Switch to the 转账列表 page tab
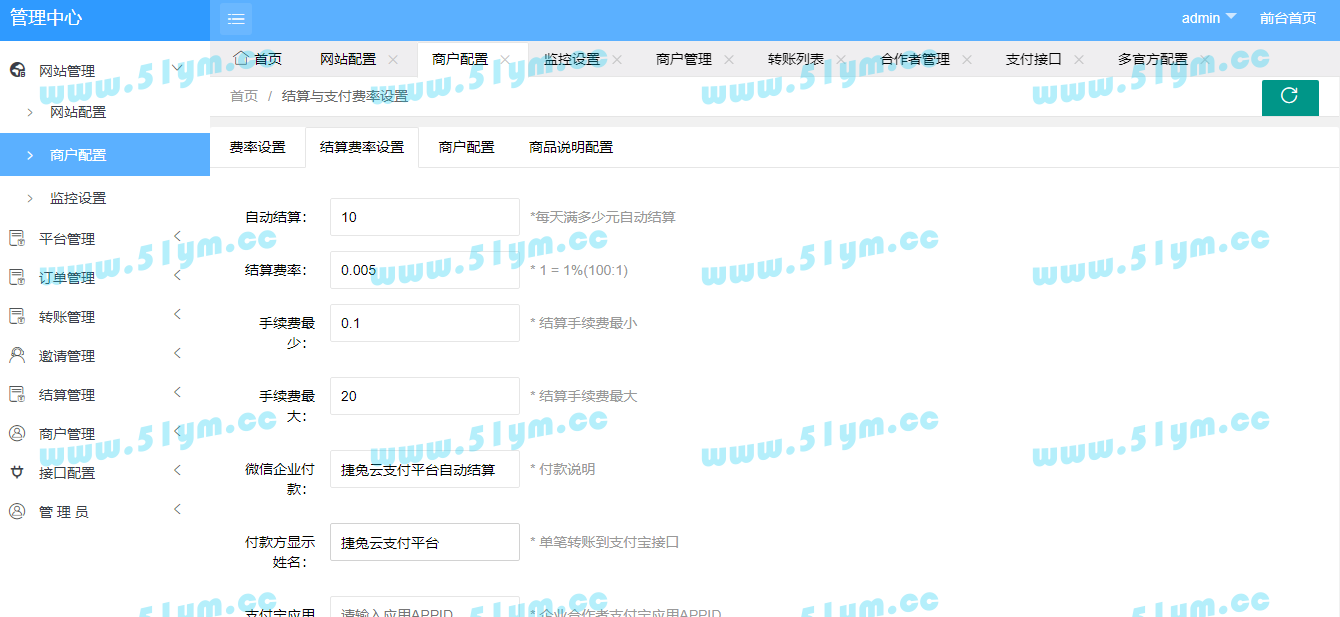This screenshot has width=1340, height=617. tap(796, 59)
